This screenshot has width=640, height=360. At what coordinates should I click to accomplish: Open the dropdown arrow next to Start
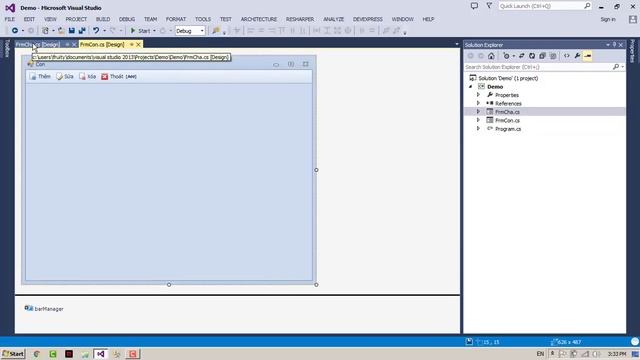(154, 31)
